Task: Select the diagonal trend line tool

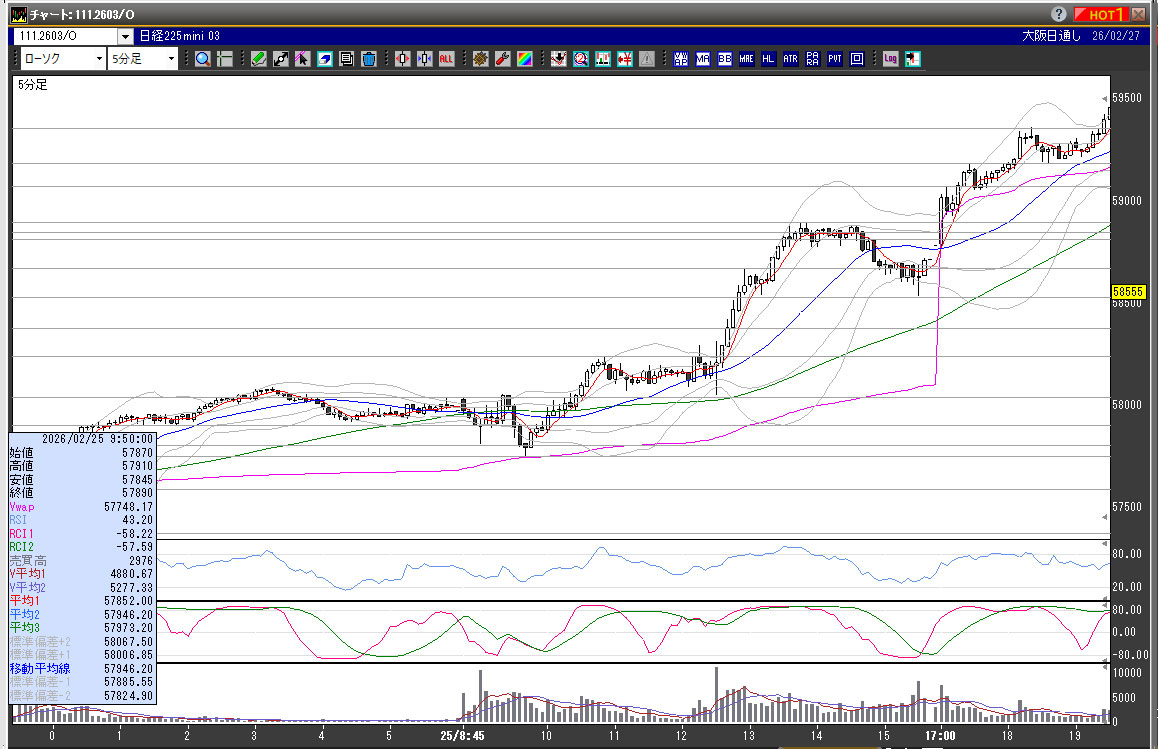Action: pos(280,59)
